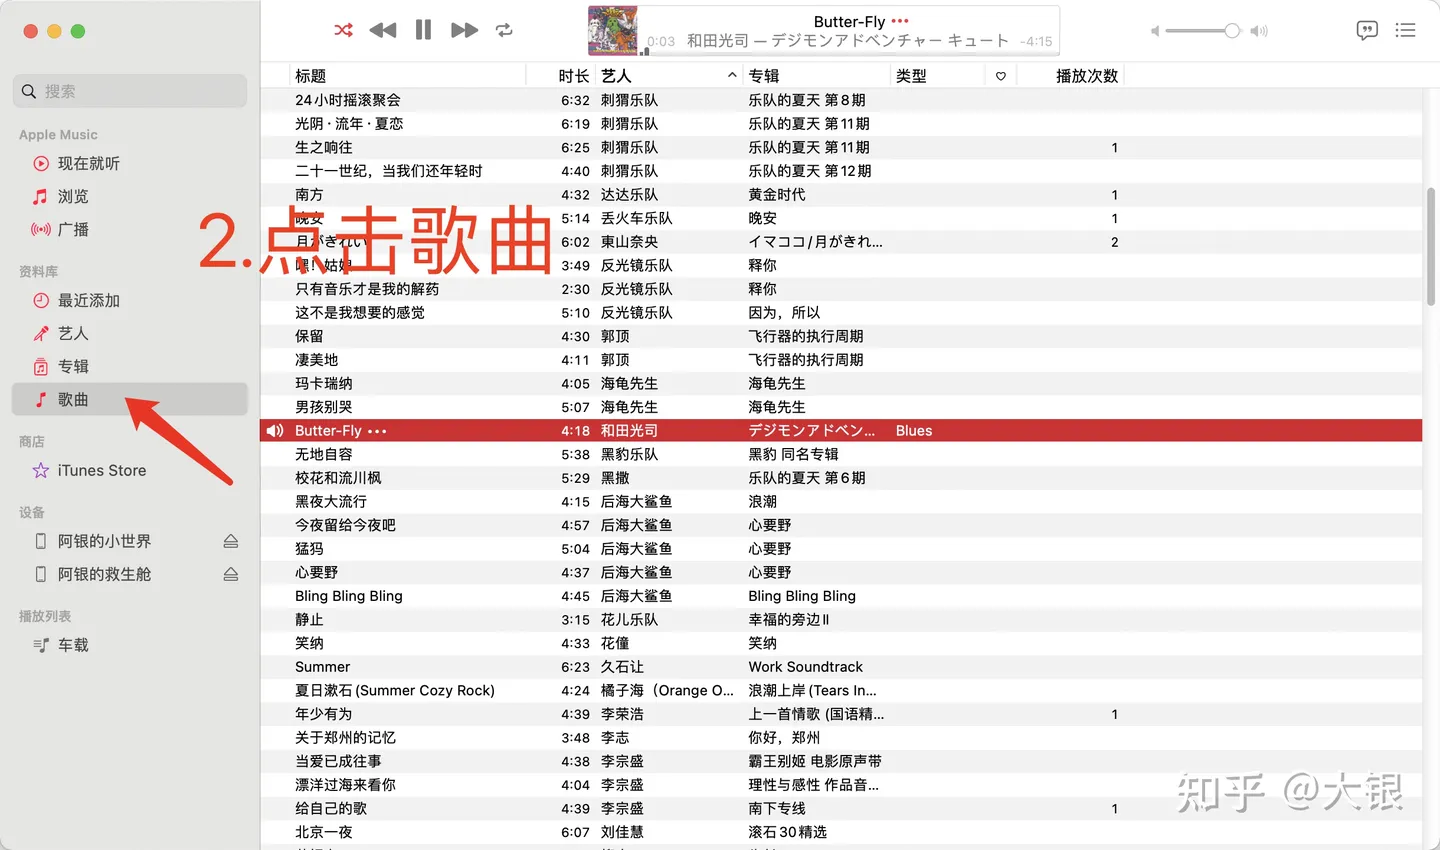Toggle 艺人 column sort direction
This screenshot has height=850, width=1440.
click(x=670, y=75)
